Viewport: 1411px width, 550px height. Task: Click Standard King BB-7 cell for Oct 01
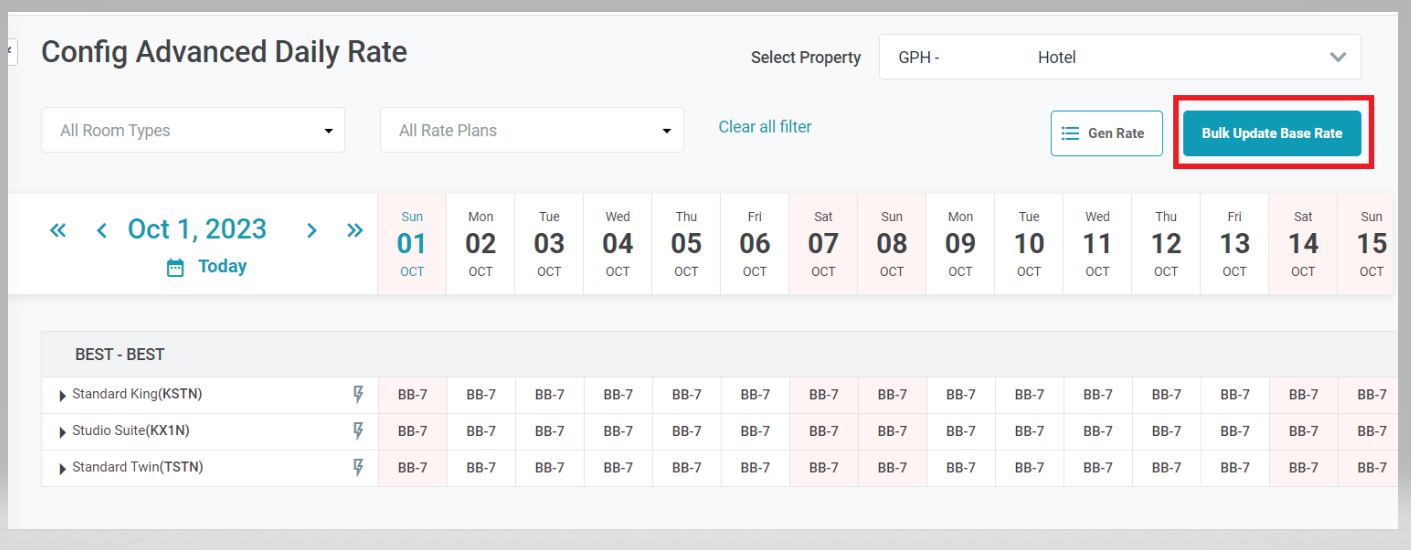[412, 395]
